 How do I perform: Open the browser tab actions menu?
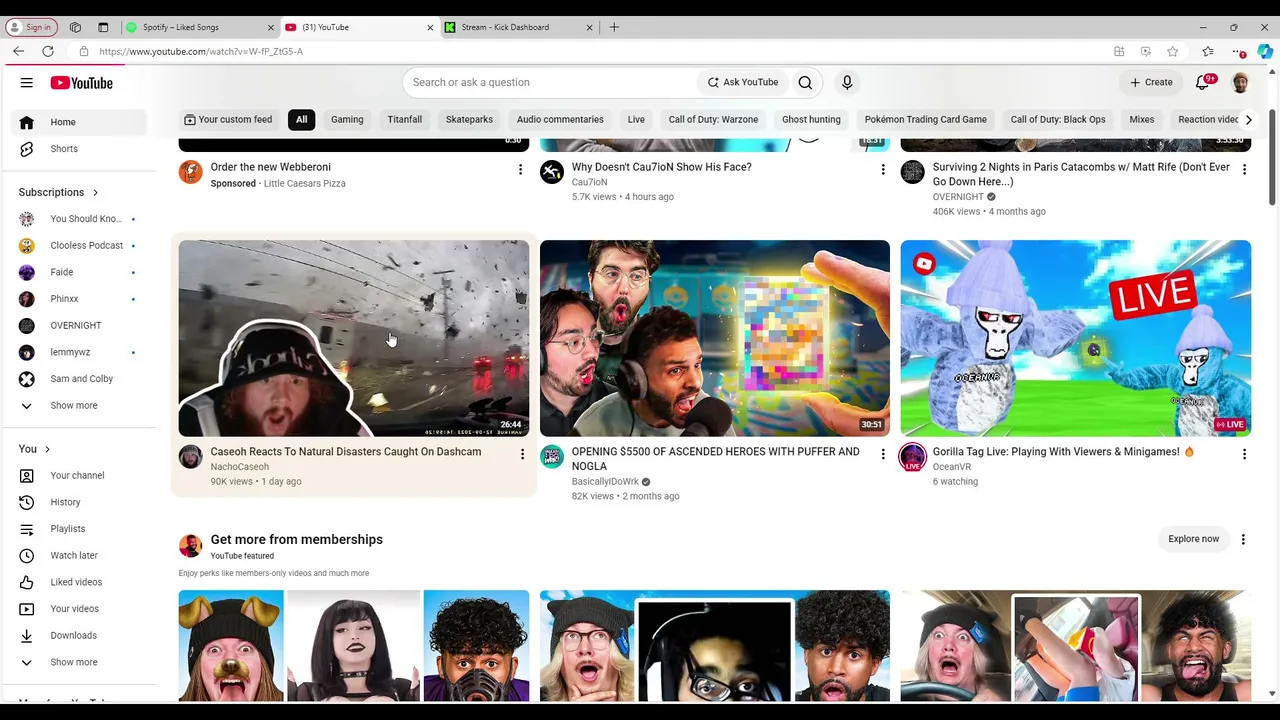pos(103,27)
